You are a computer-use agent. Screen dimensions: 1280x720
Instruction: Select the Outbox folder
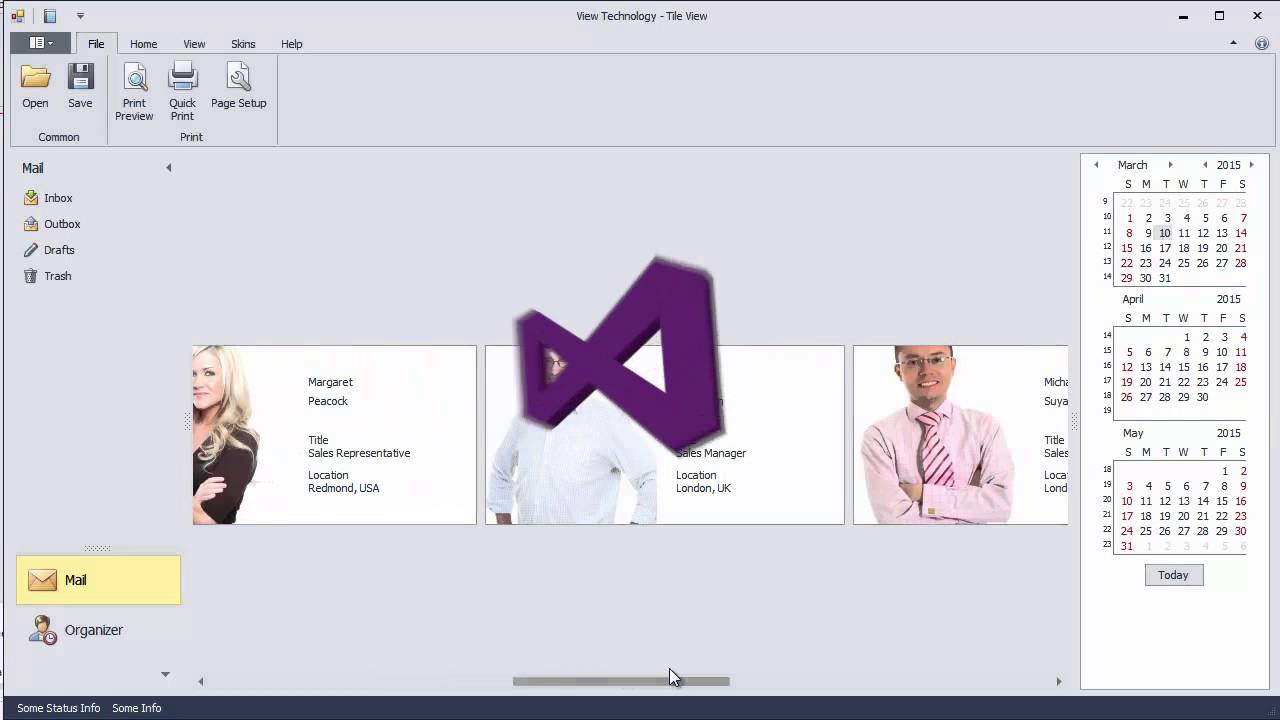pos(62,224)
